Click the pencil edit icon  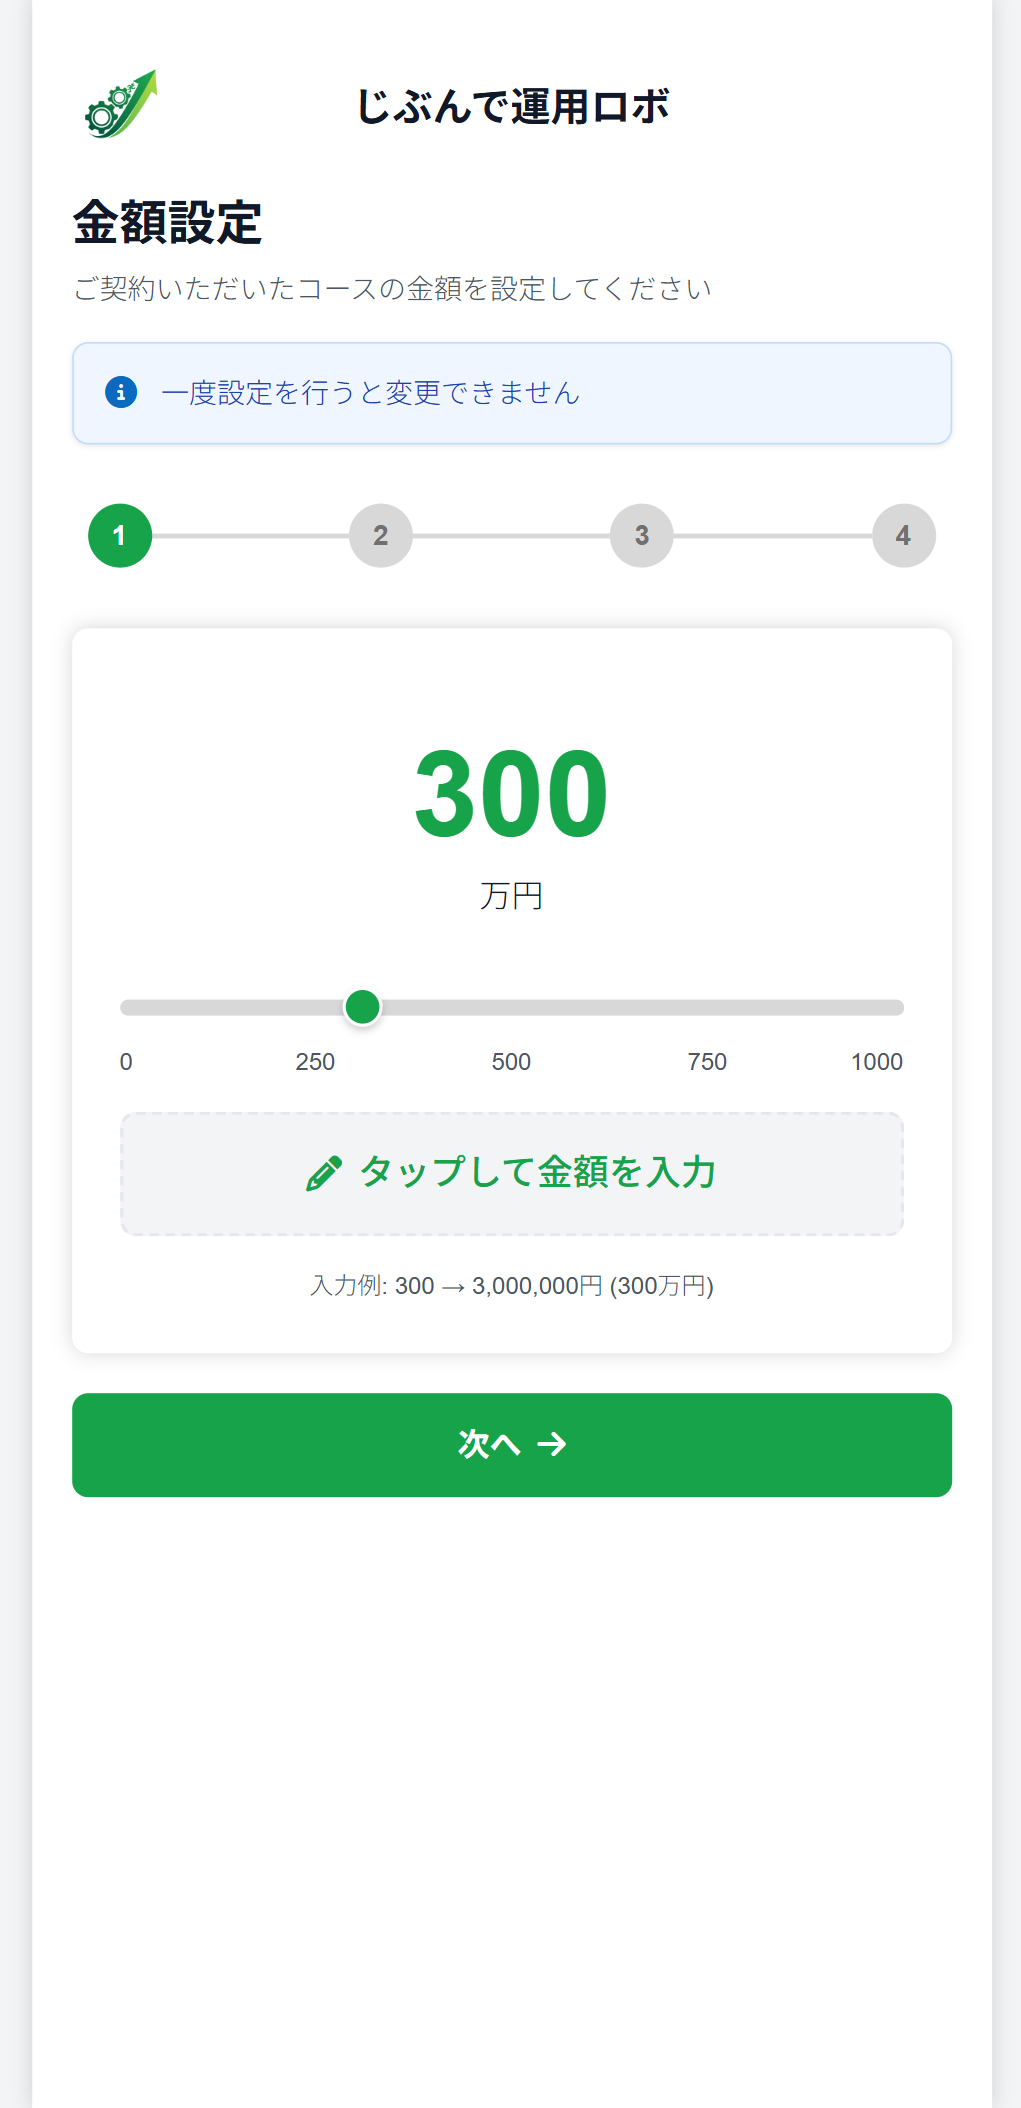pyautogui.click(x=323, y=1173)
